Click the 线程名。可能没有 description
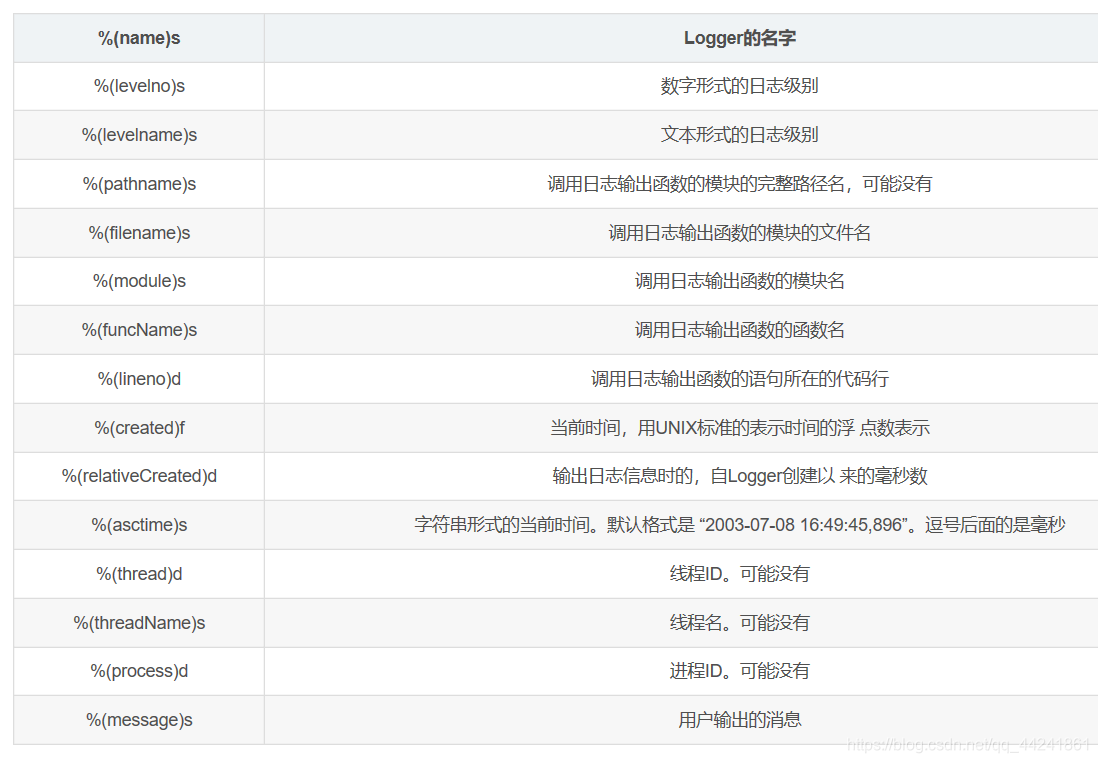The height and width of the screenshot is (763, 1098). click(x=739, y=623)
